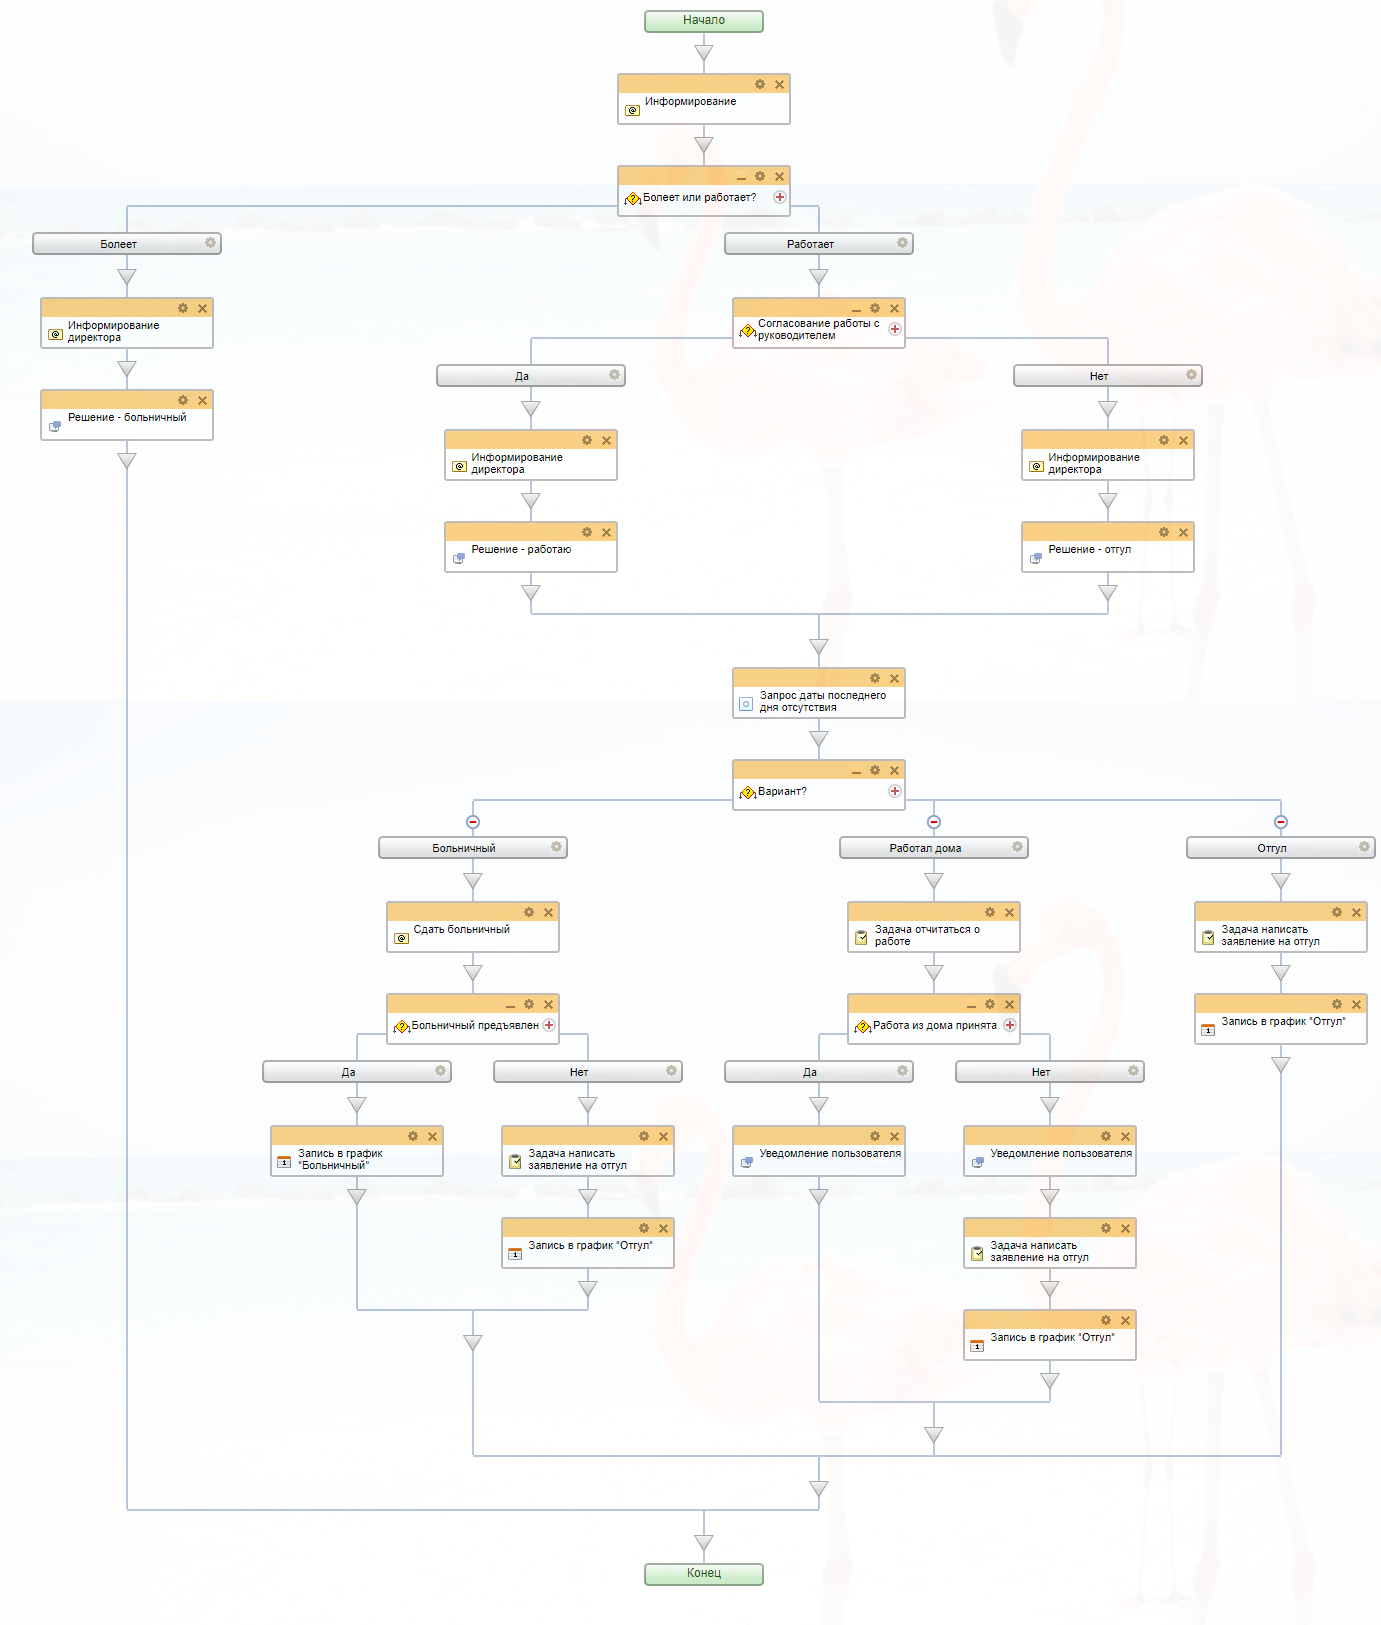This screenshot has width=1381, height=1625.
Task: Open settings gear of top Информирование block
Action: pos(760,85)
